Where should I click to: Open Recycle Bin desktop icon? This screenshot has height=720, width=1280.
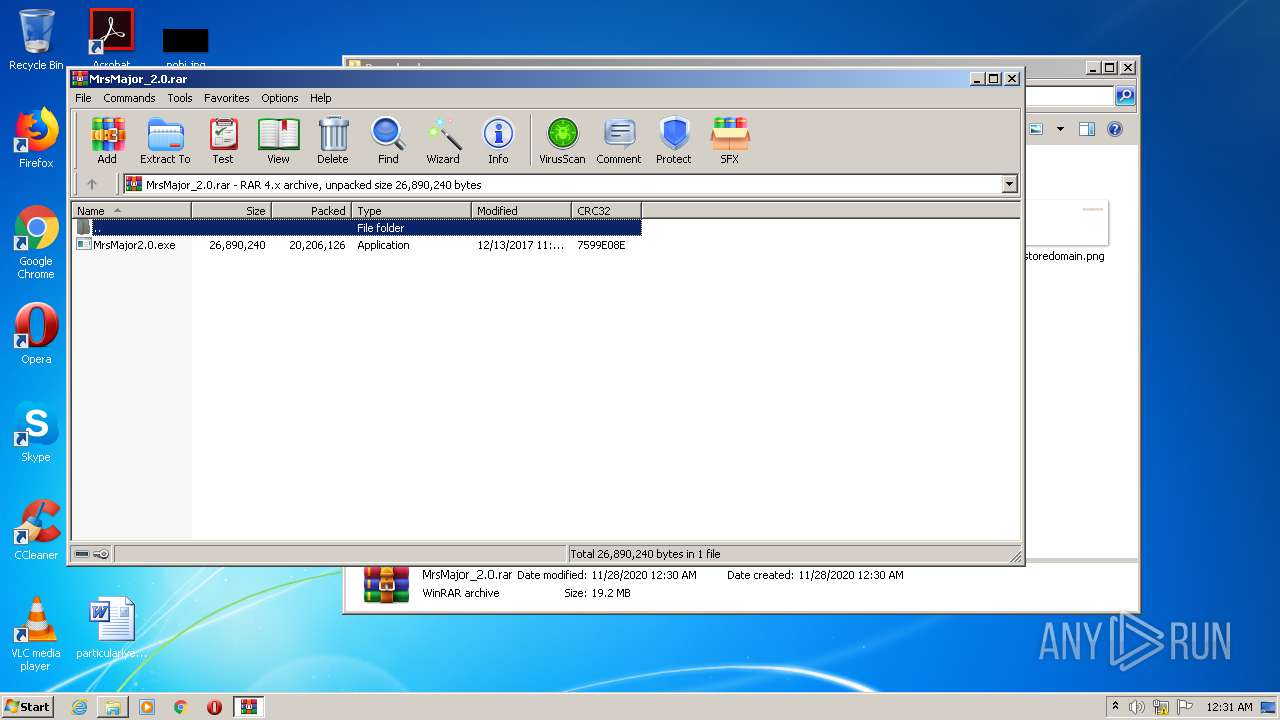tap(36, 40)
